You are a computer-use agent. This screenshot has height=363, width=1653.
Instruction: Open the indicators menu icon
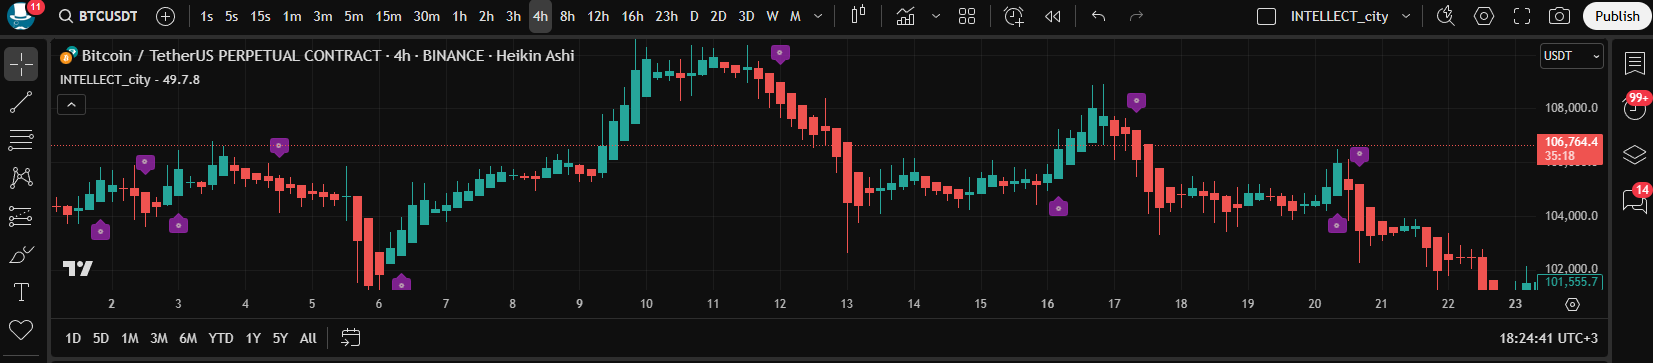(x=906, y=16)
